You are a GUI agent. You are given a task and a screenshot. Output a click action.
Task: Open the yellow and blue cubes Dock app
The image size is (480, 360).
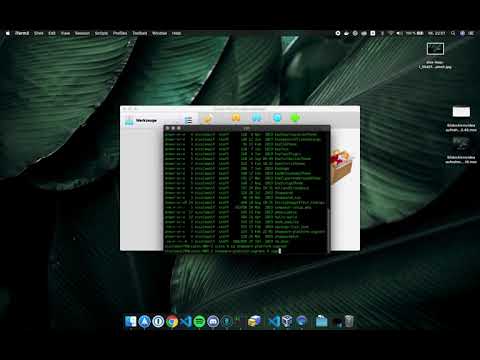click(x=254, y=321)
